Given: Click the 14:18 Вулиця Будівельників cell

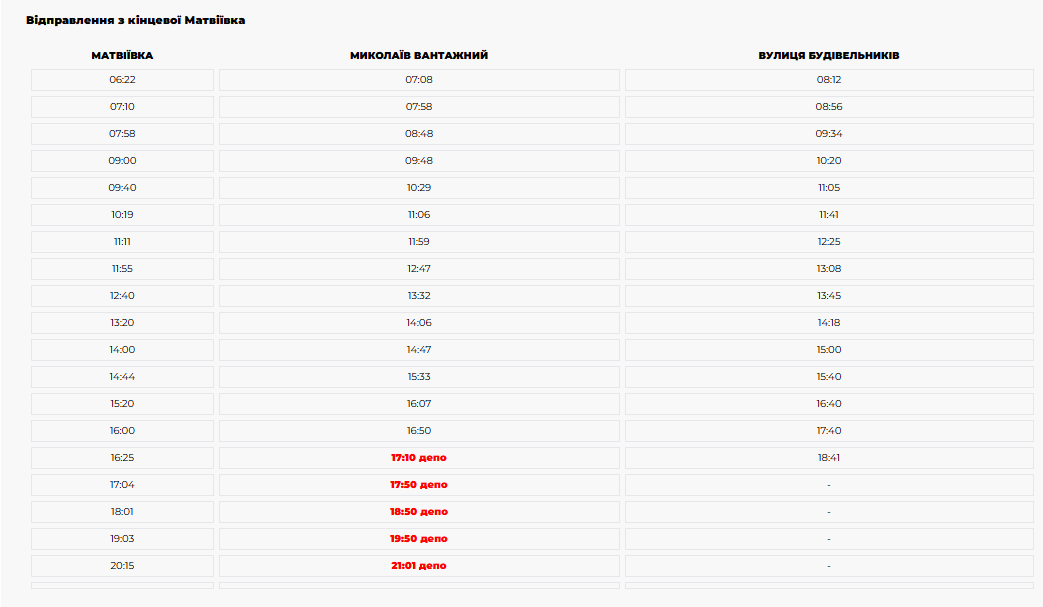Looking at the screenshot, I should [x=829, y=323].
